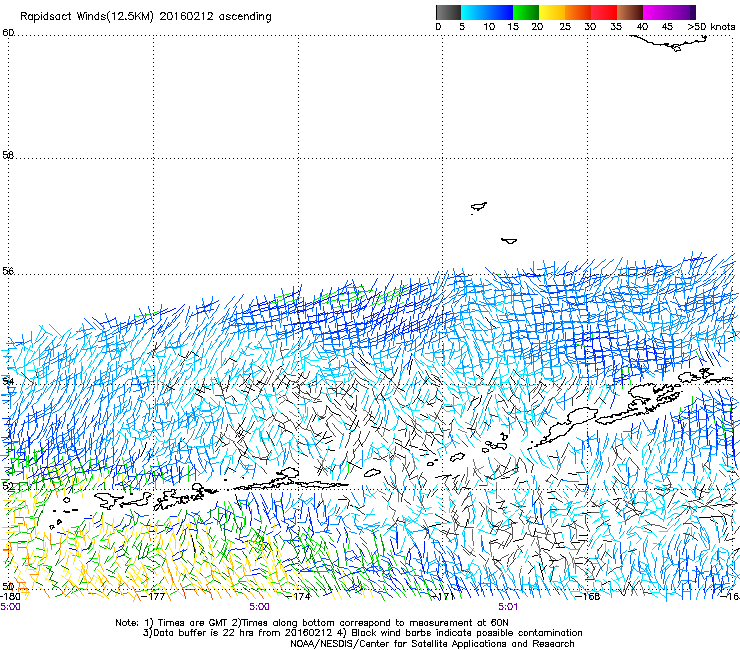Click the cyan 5-10 knots legend segment
This screenshot has width=740, height=650.
pos(474,12)
